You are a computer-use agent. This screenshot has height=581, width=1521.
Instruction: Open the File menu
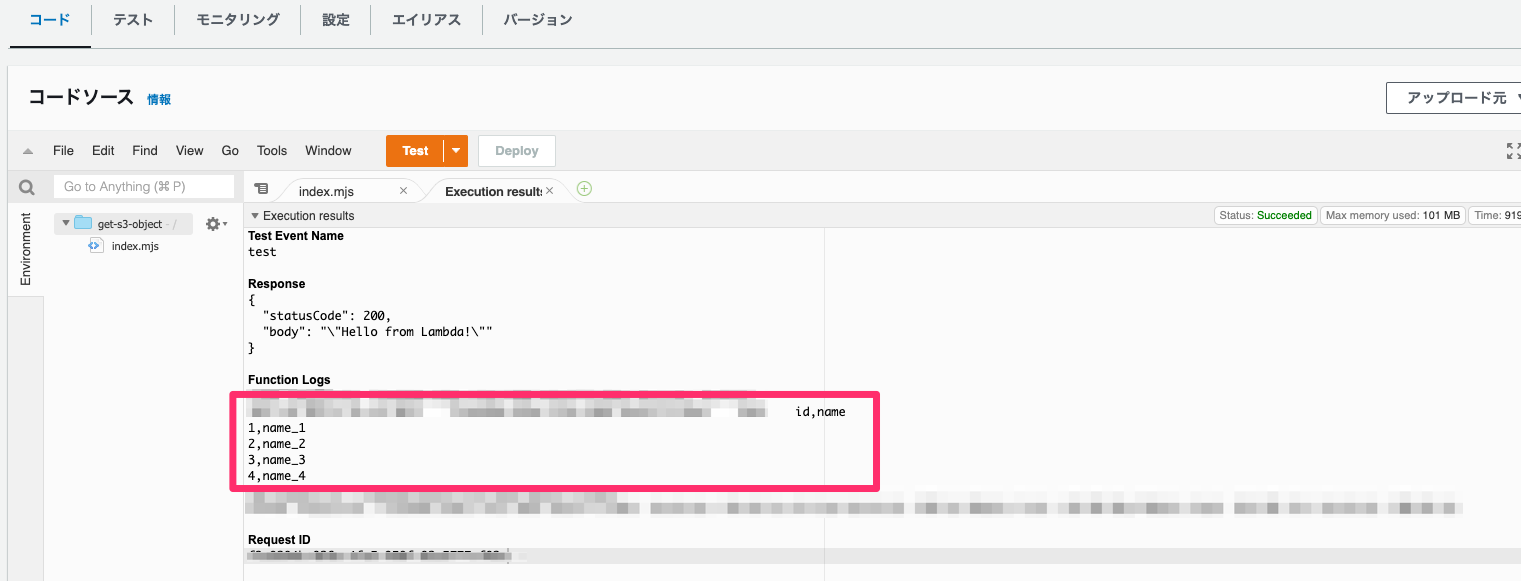pyautogui.click(x=63, y=151)
